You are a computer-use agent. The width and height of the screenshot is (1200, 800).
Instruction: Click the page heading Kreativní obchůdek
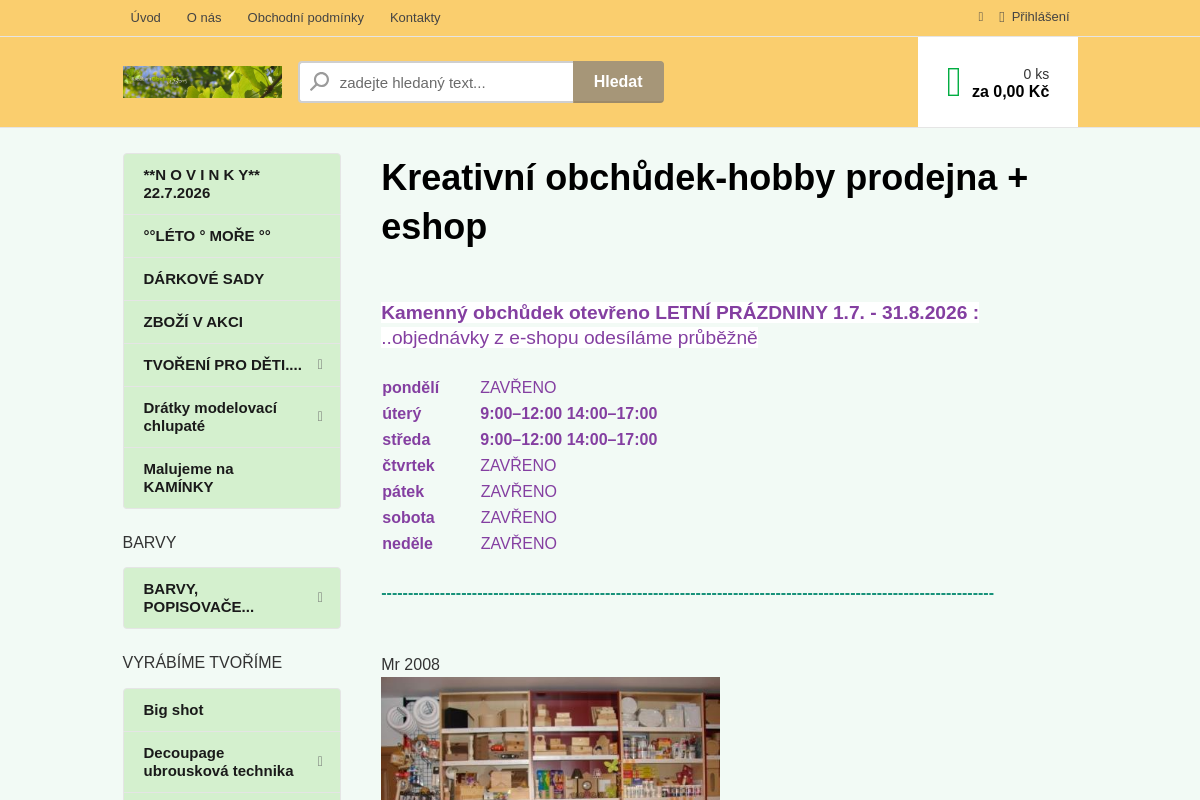(x=704, y=202)
